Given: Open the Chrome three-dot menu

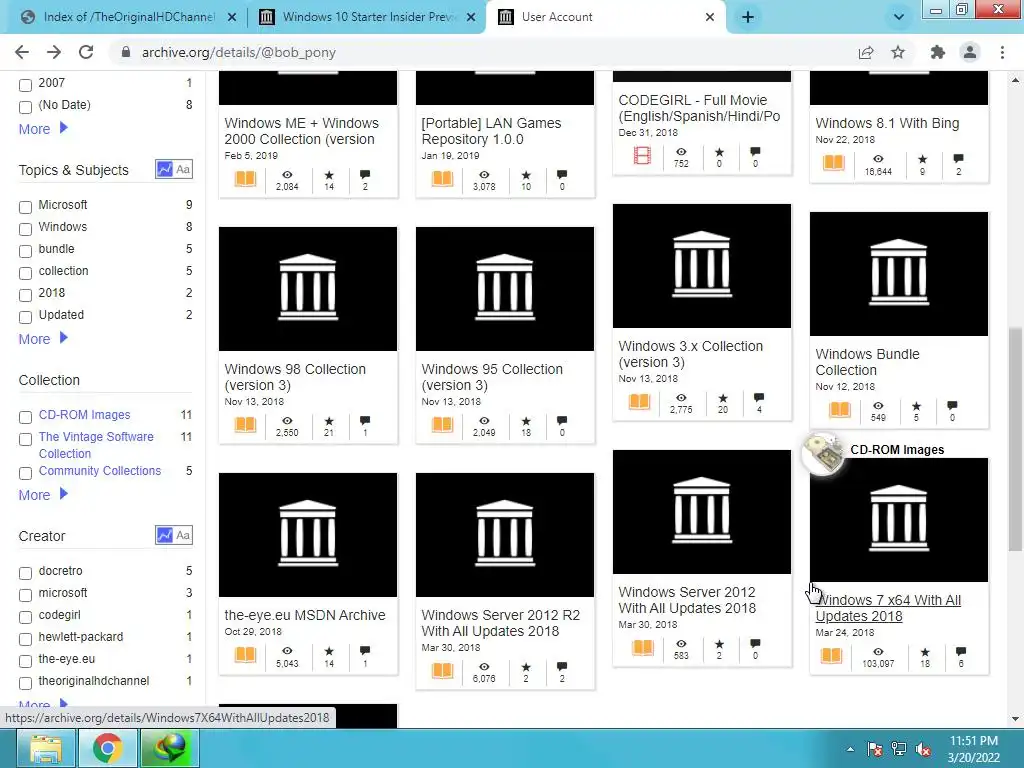Looking at the screenshot, I should click(x=1002, y=52).
